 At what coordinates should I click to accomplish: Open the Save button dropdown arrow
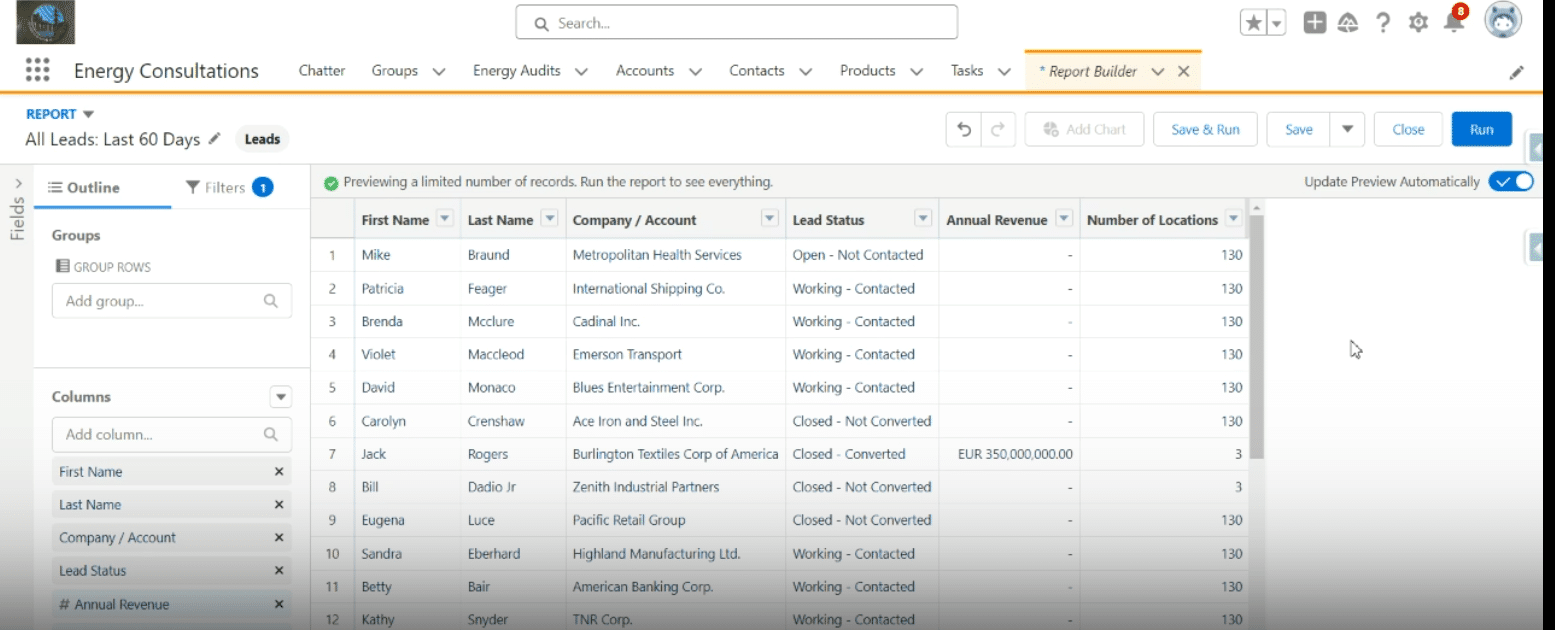pos(1347,130)
